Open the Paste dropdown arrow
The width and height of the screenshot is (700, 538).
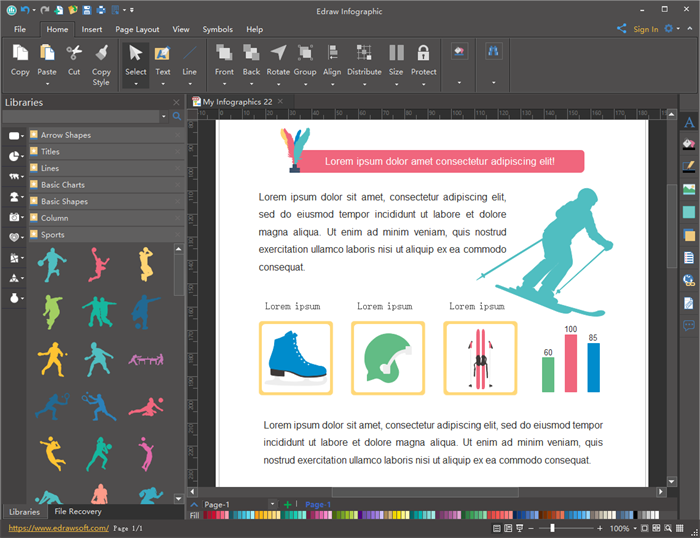pyautogui.click(x=47, y=84)
